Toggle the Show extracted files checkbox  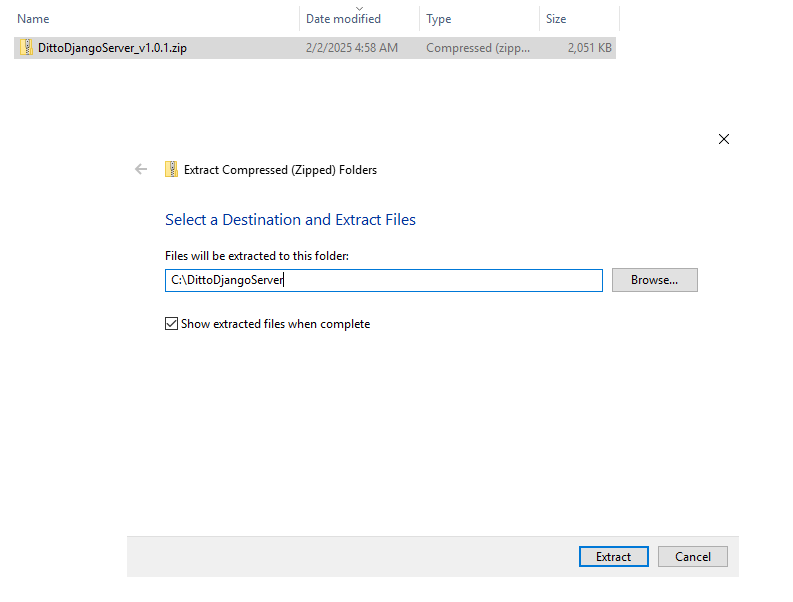coord(171,324)
